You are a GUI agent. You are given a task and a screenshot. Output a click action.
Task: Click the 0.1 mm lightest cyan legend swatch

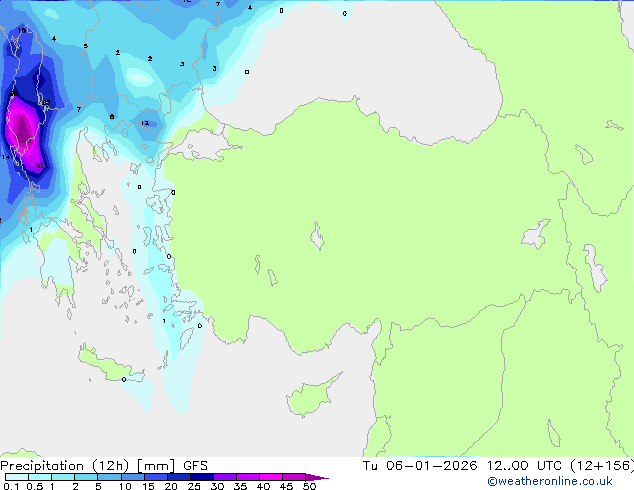[17, 477]
